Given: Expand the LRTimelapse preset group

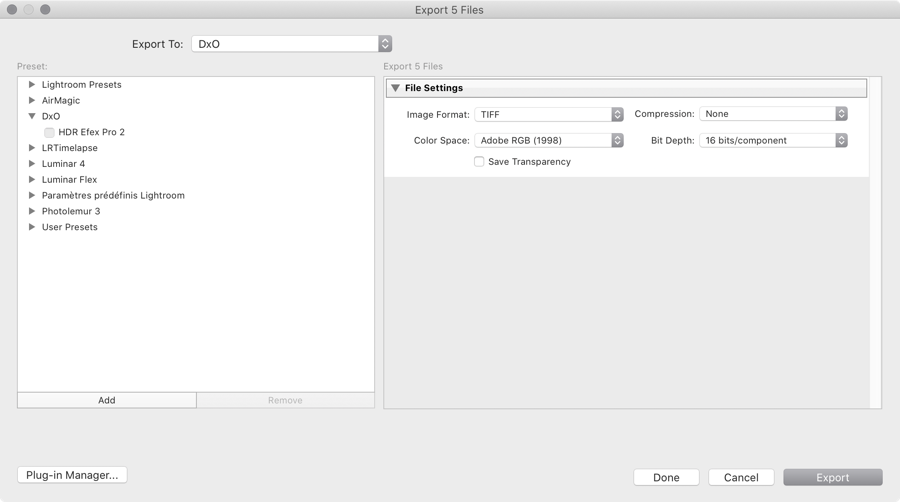Looking at the screenshot, I should tap(32, 147).
